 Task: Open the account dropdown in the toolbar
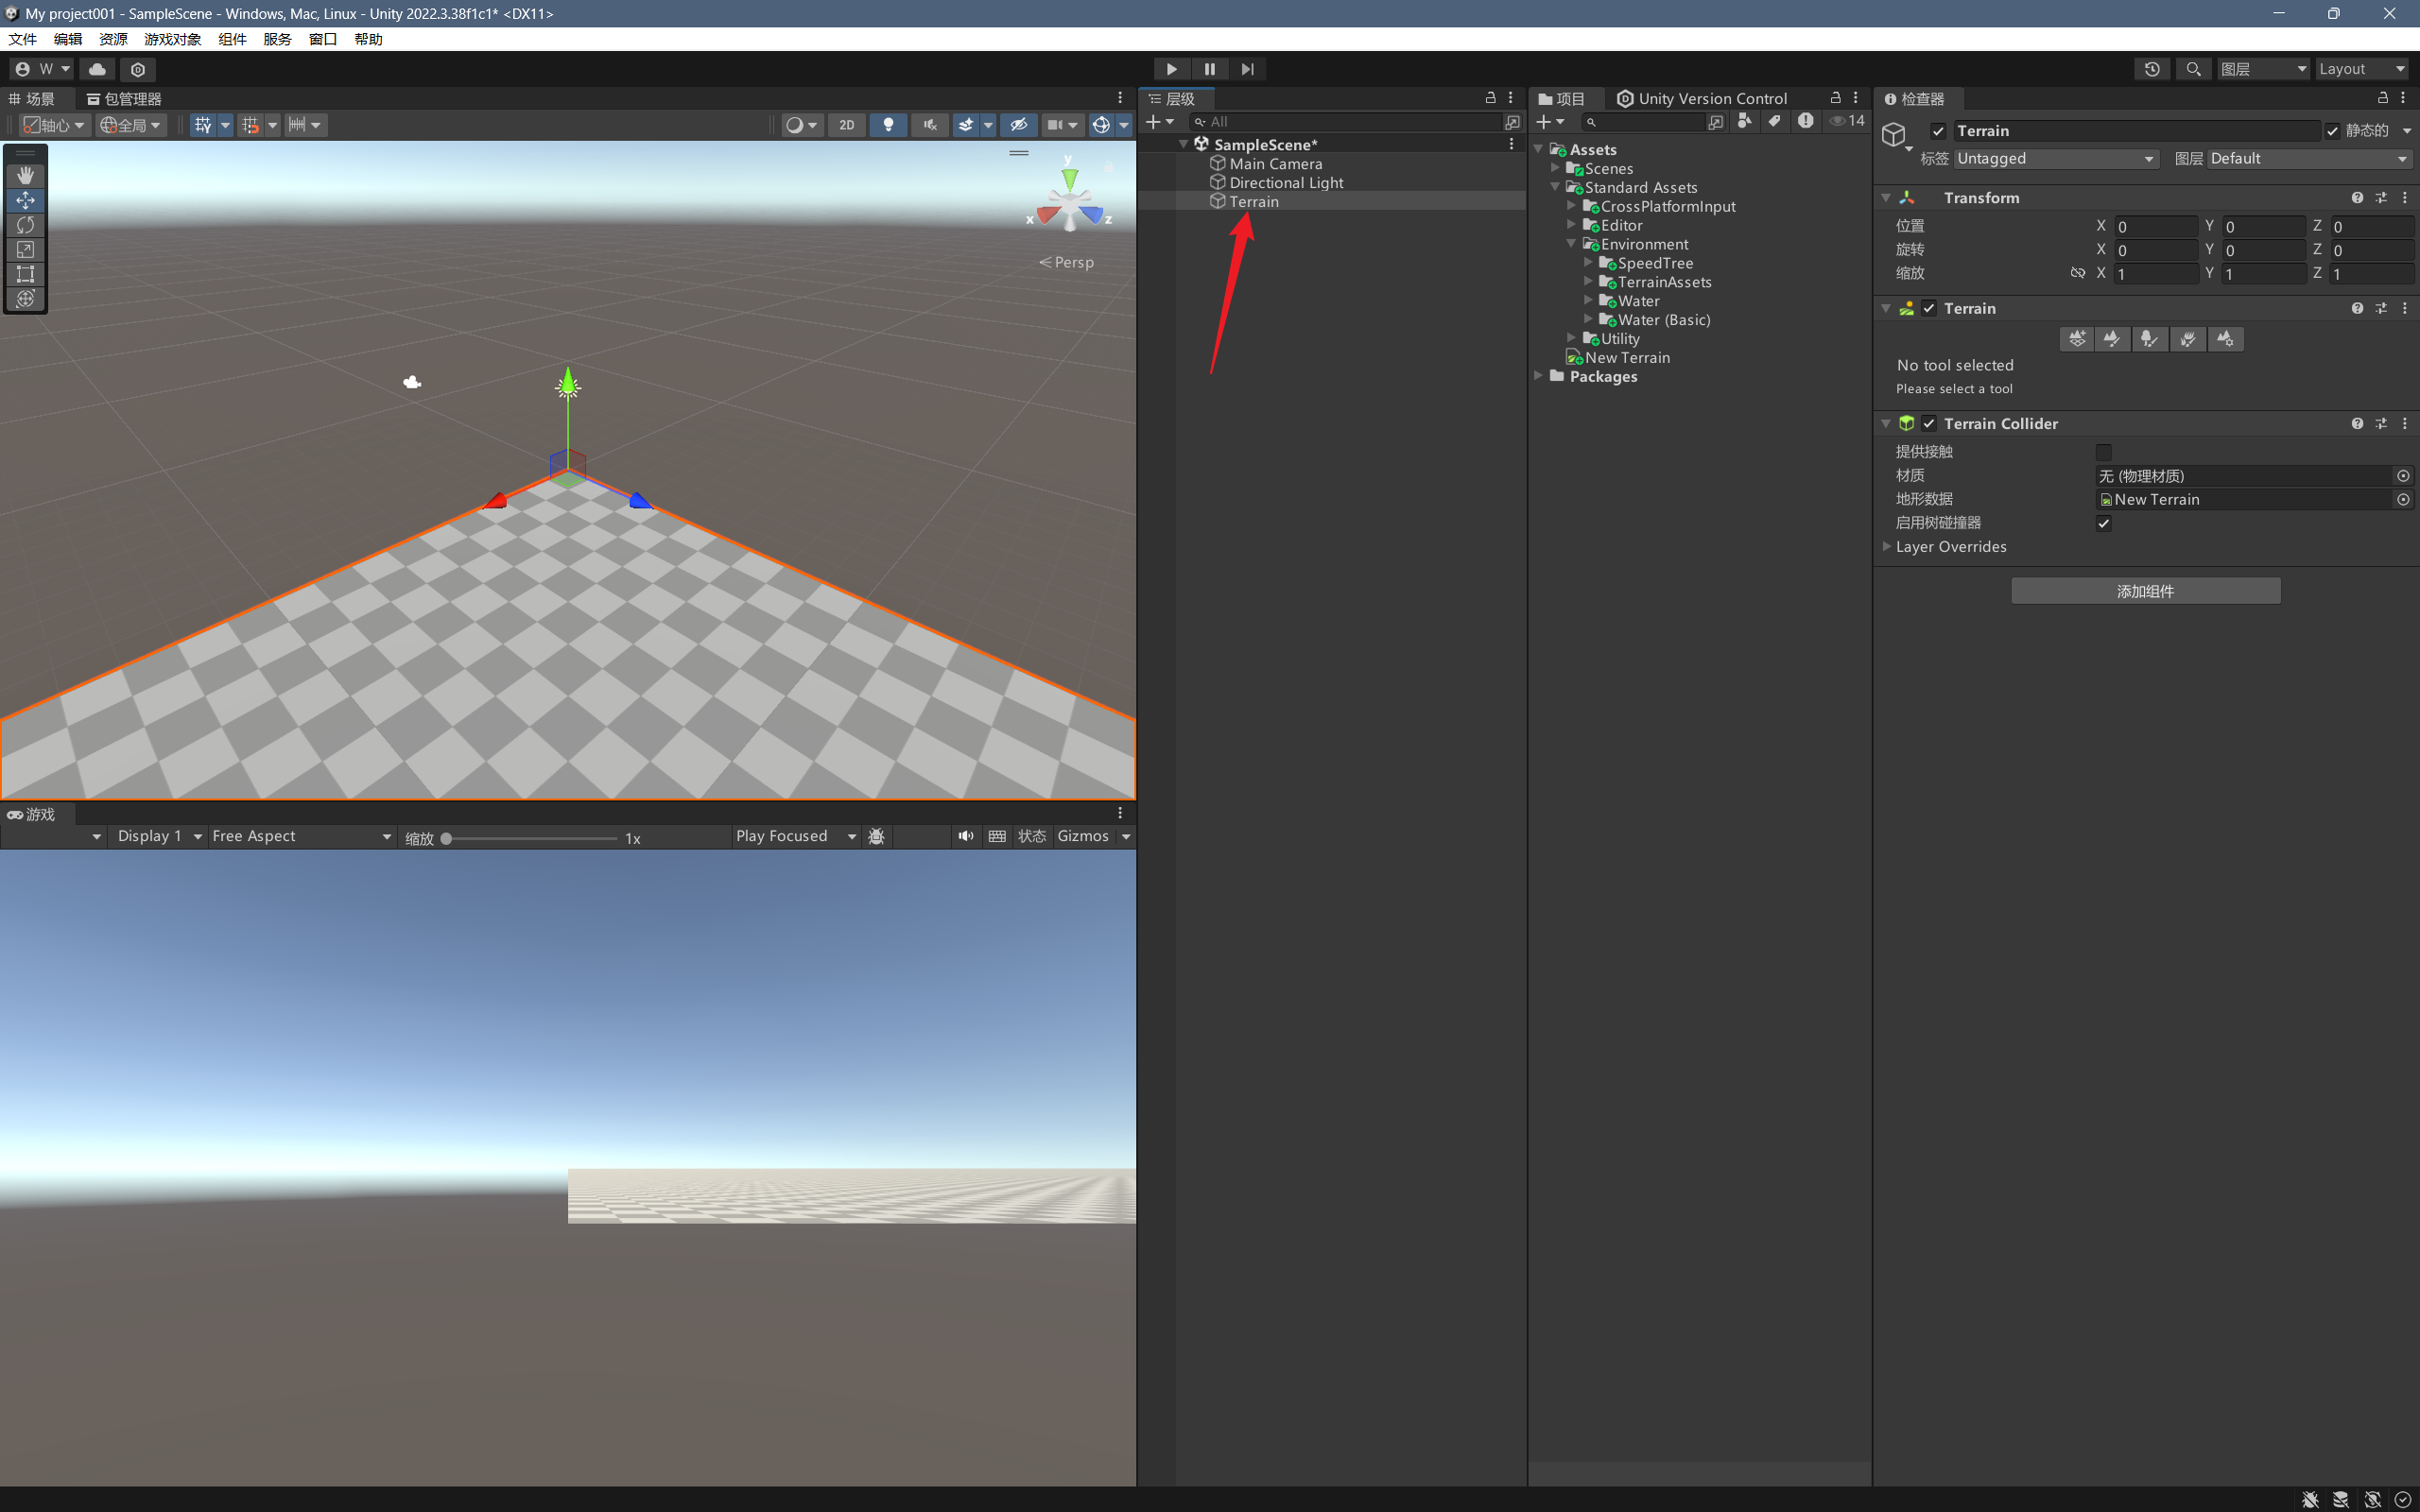click(x=43, y=69)
